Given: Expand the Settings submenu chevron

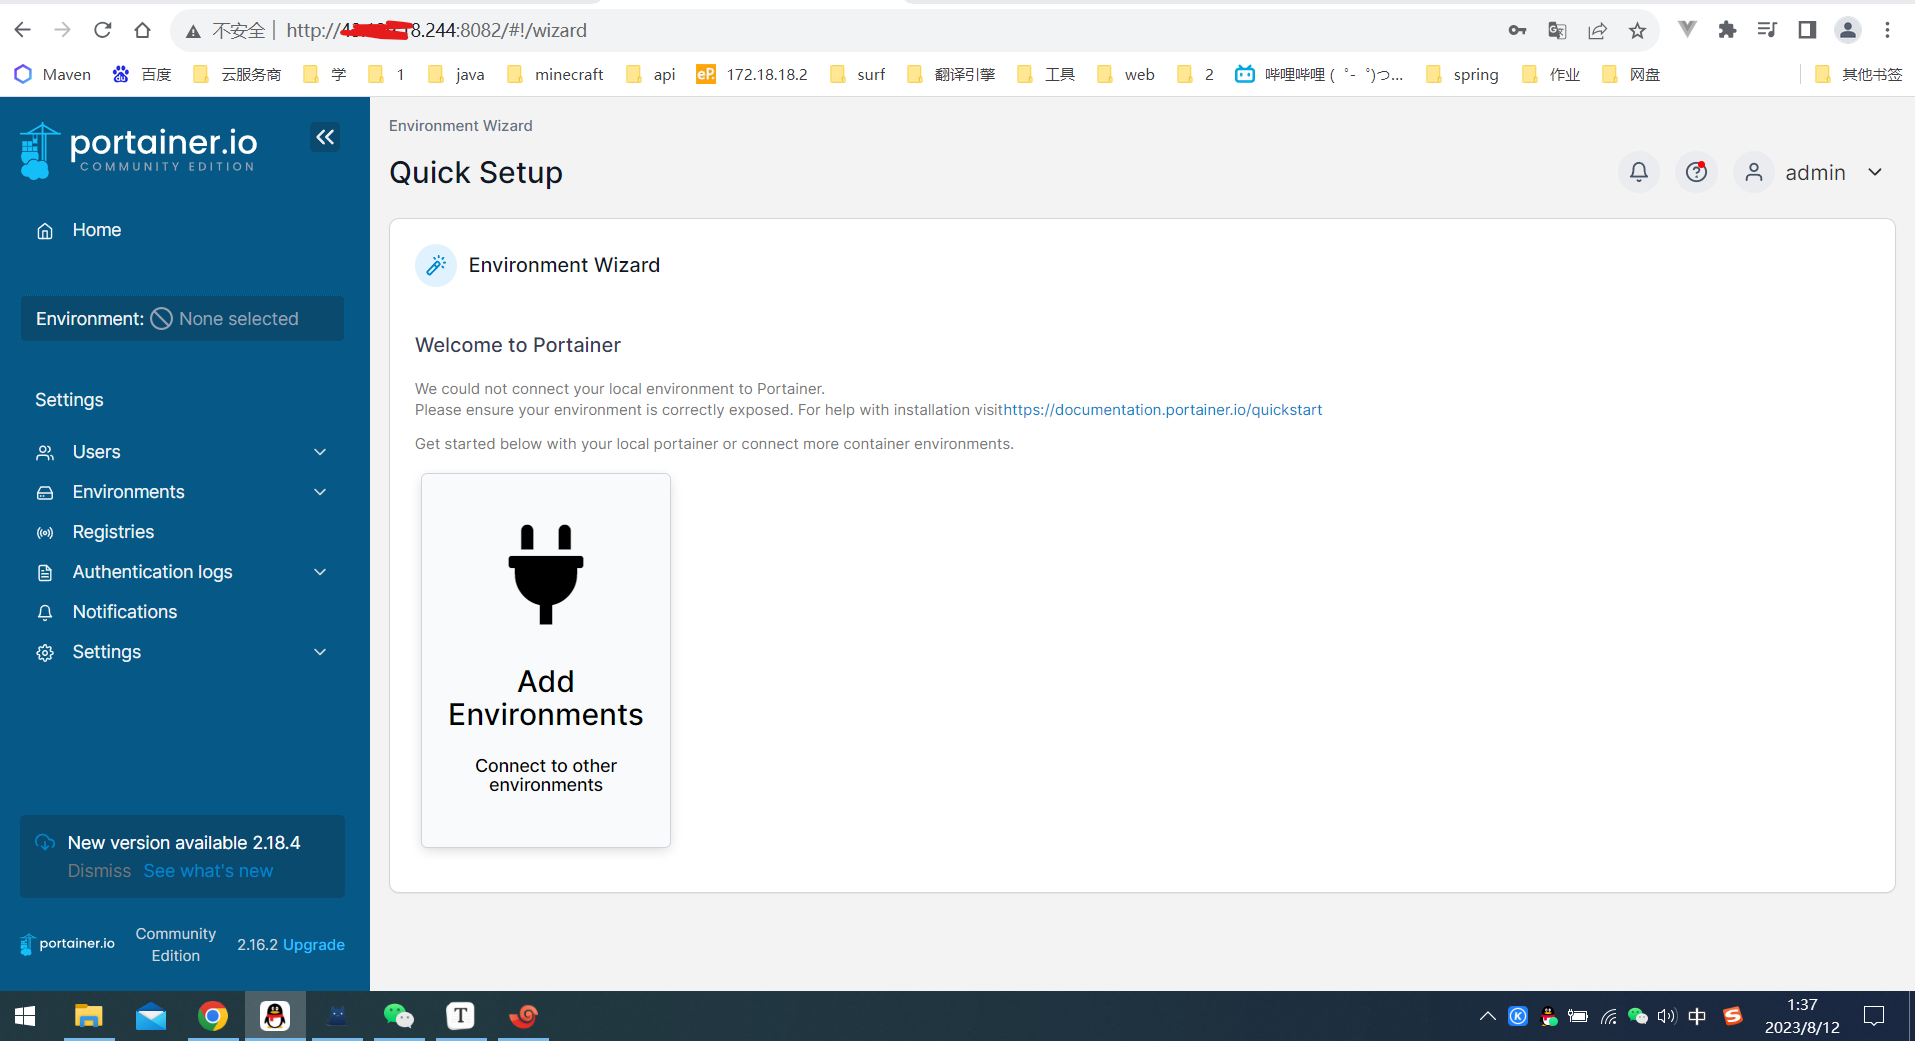Looking at the screenshot, I should tap(320, 652).
